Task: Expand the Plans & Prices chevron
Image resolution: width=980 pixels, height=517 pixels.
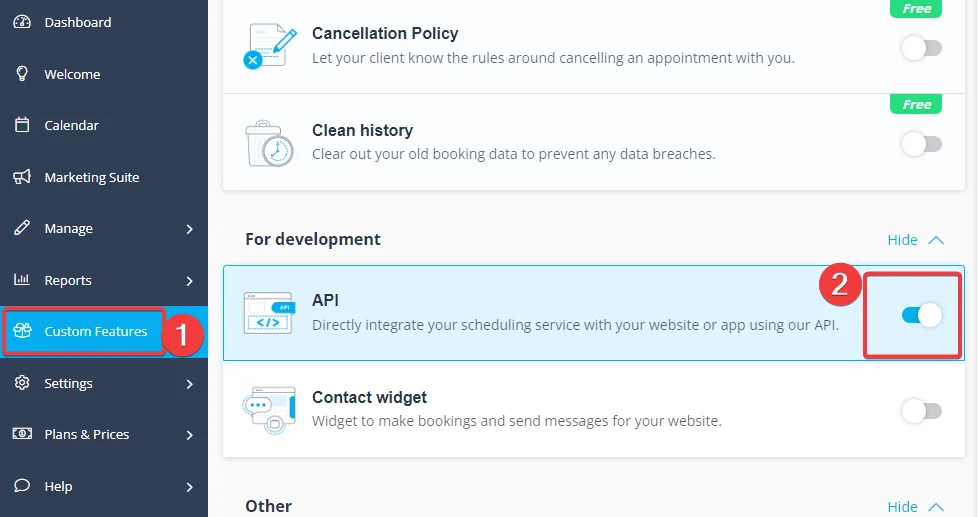Action: click(189, 435)
